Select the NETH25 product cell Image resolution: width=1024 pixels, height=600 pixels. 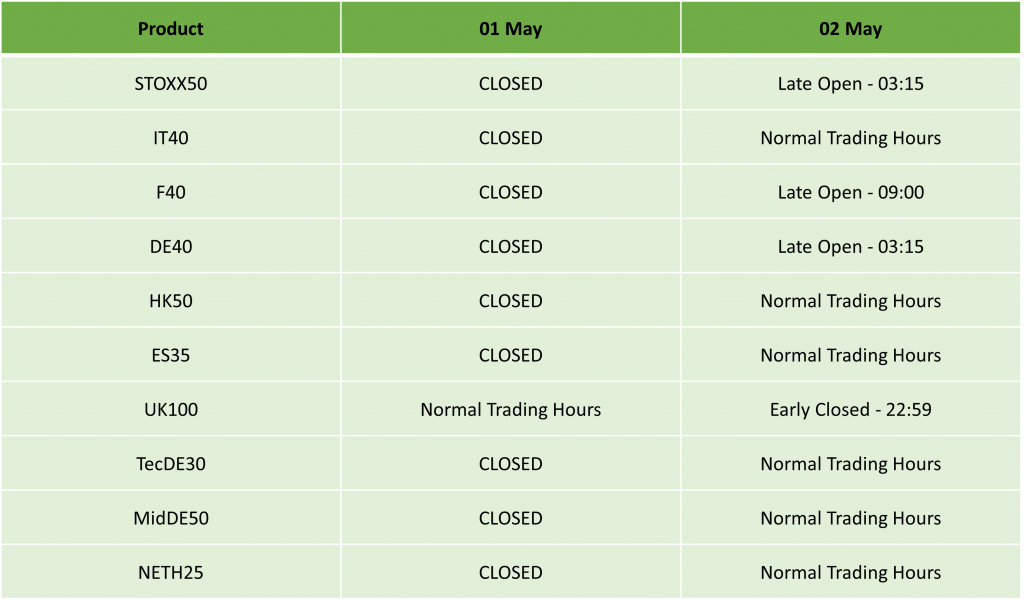coord(170,571)
